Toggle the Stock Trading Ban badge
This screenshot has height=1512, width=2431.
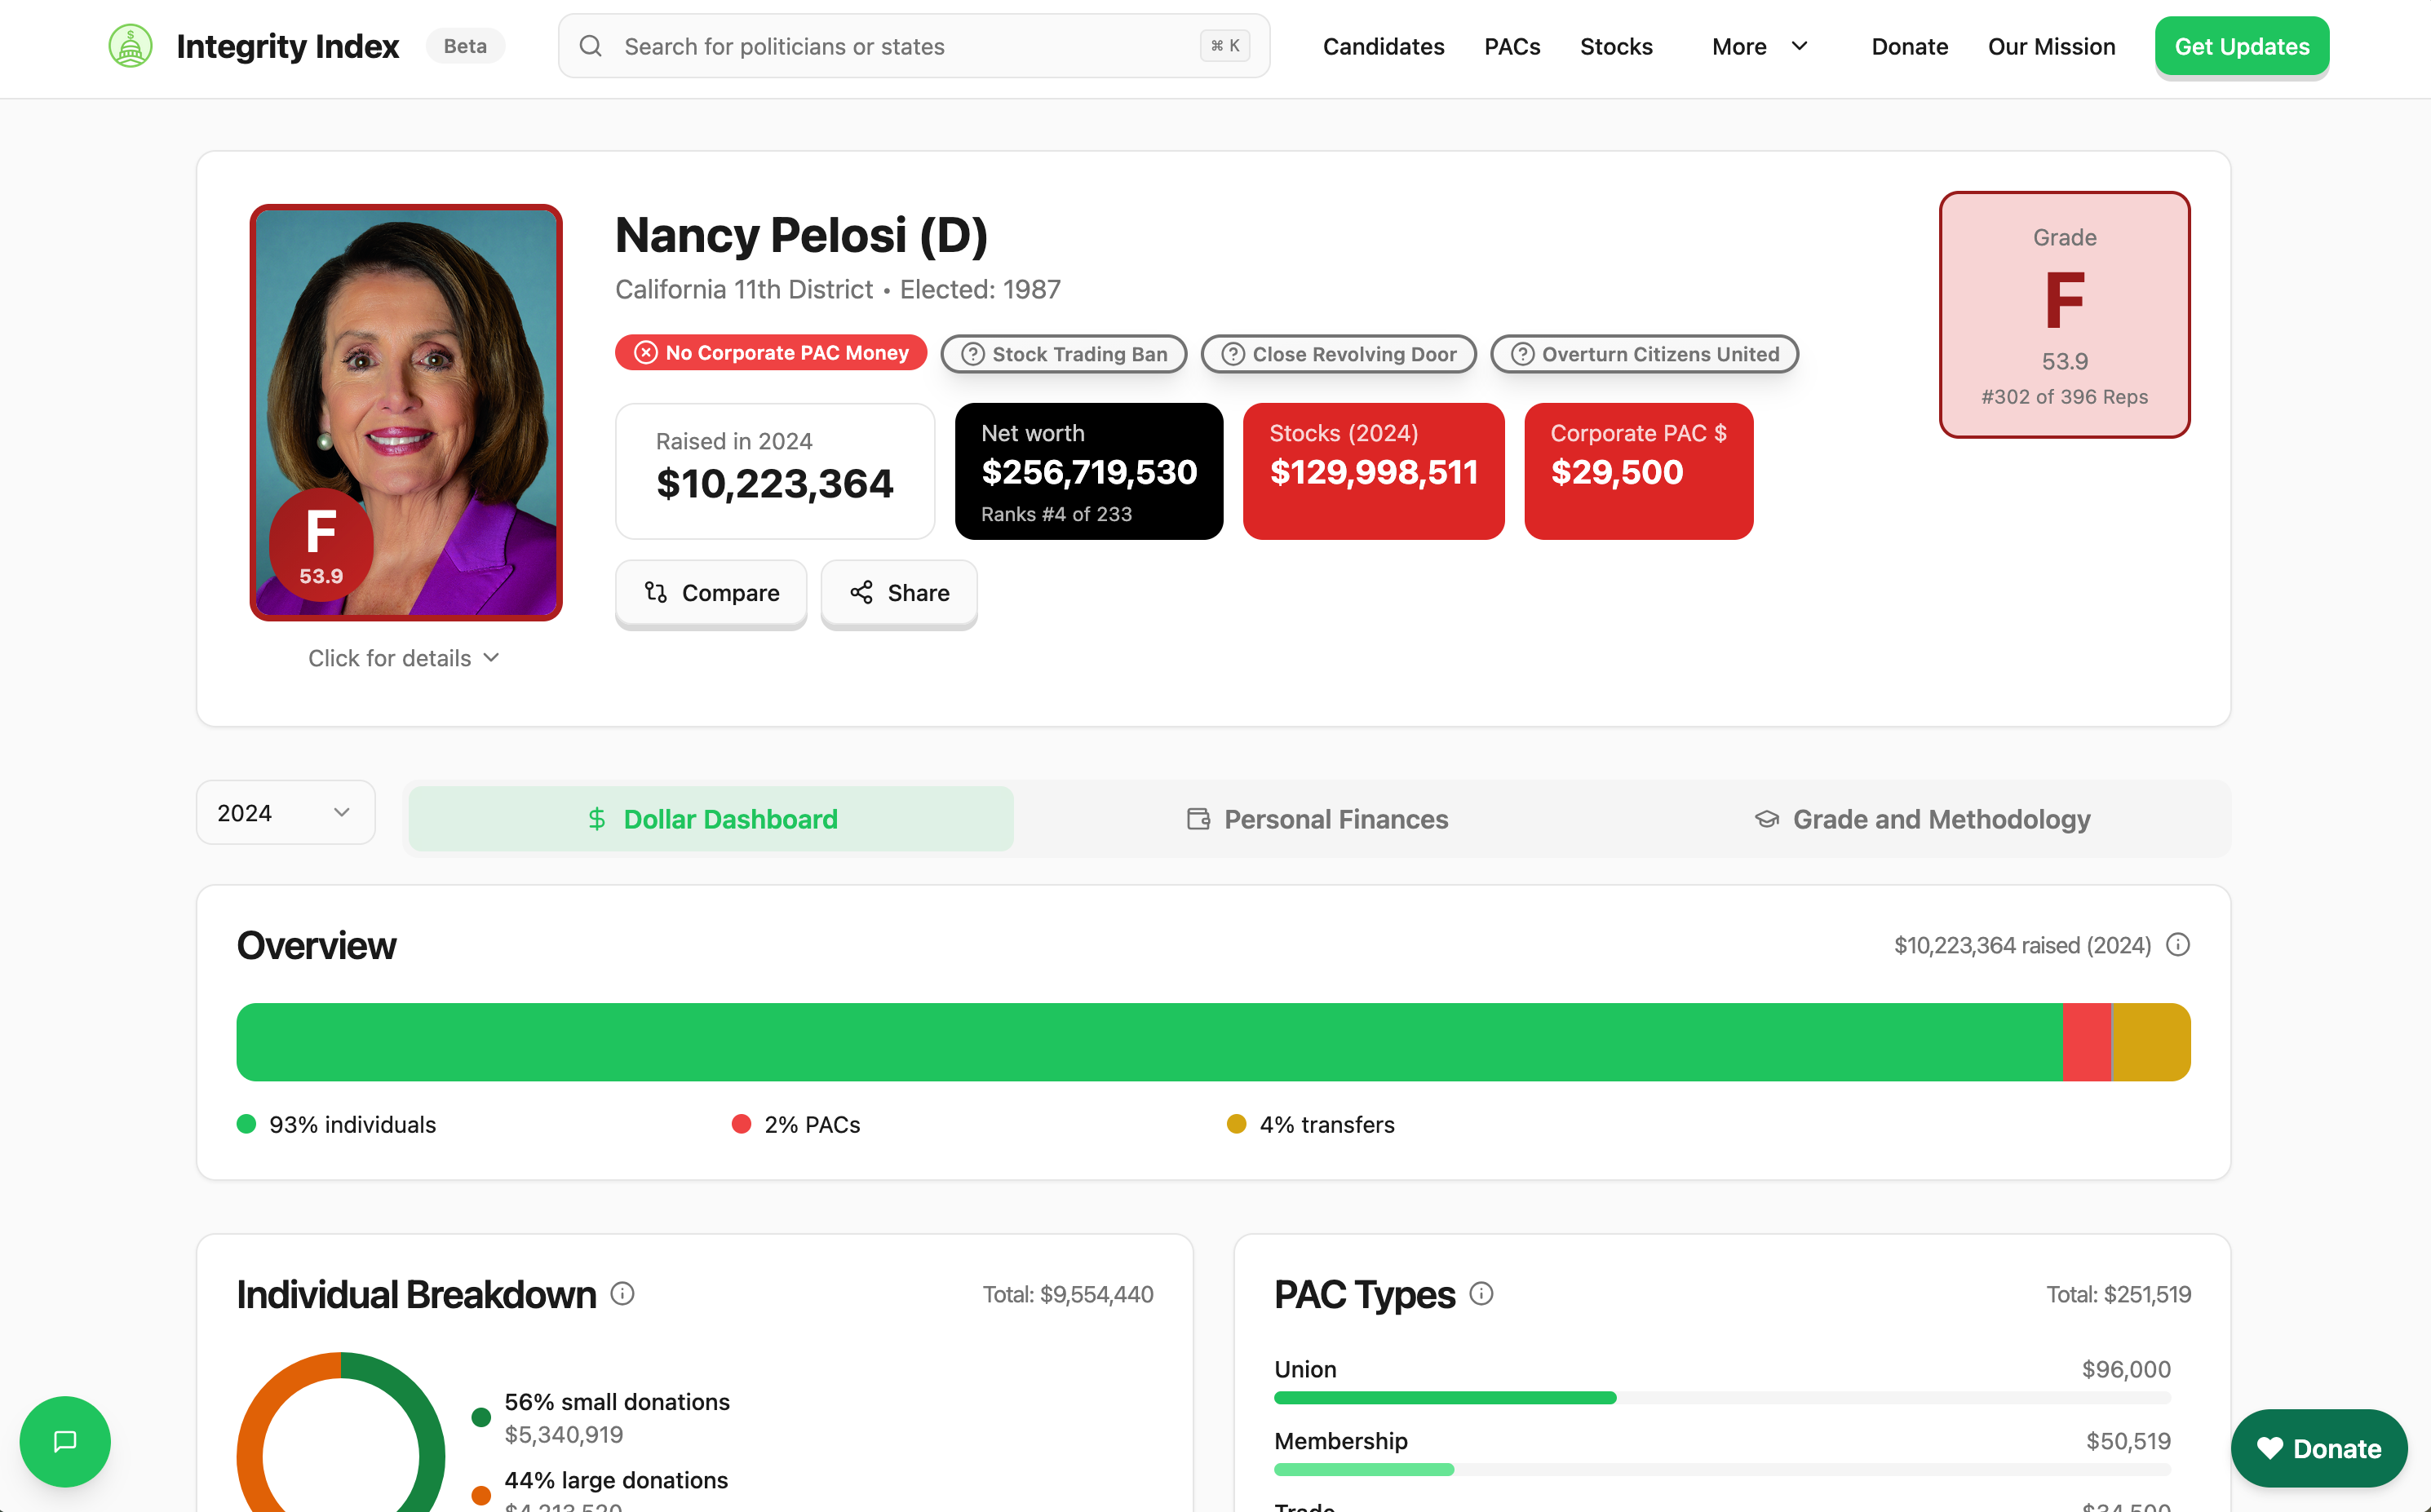(x=1062, y=353)
